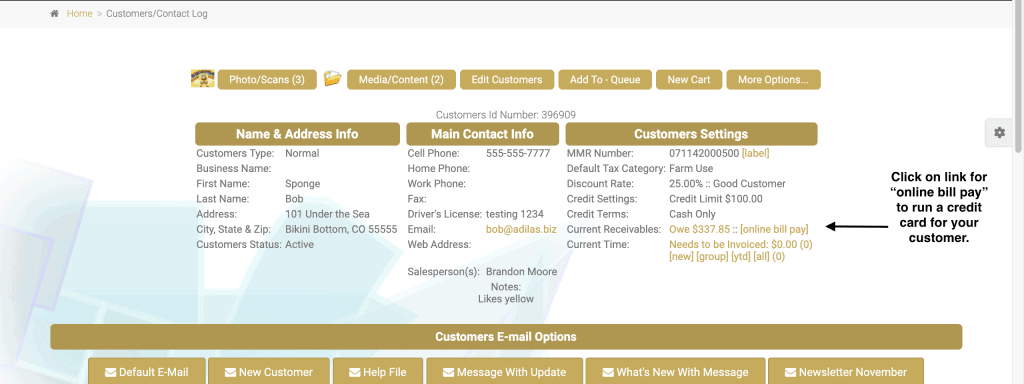Click the [group] time link
Image resolution: width=1024 pixels, height=384 pixels.
click(712, 257)
